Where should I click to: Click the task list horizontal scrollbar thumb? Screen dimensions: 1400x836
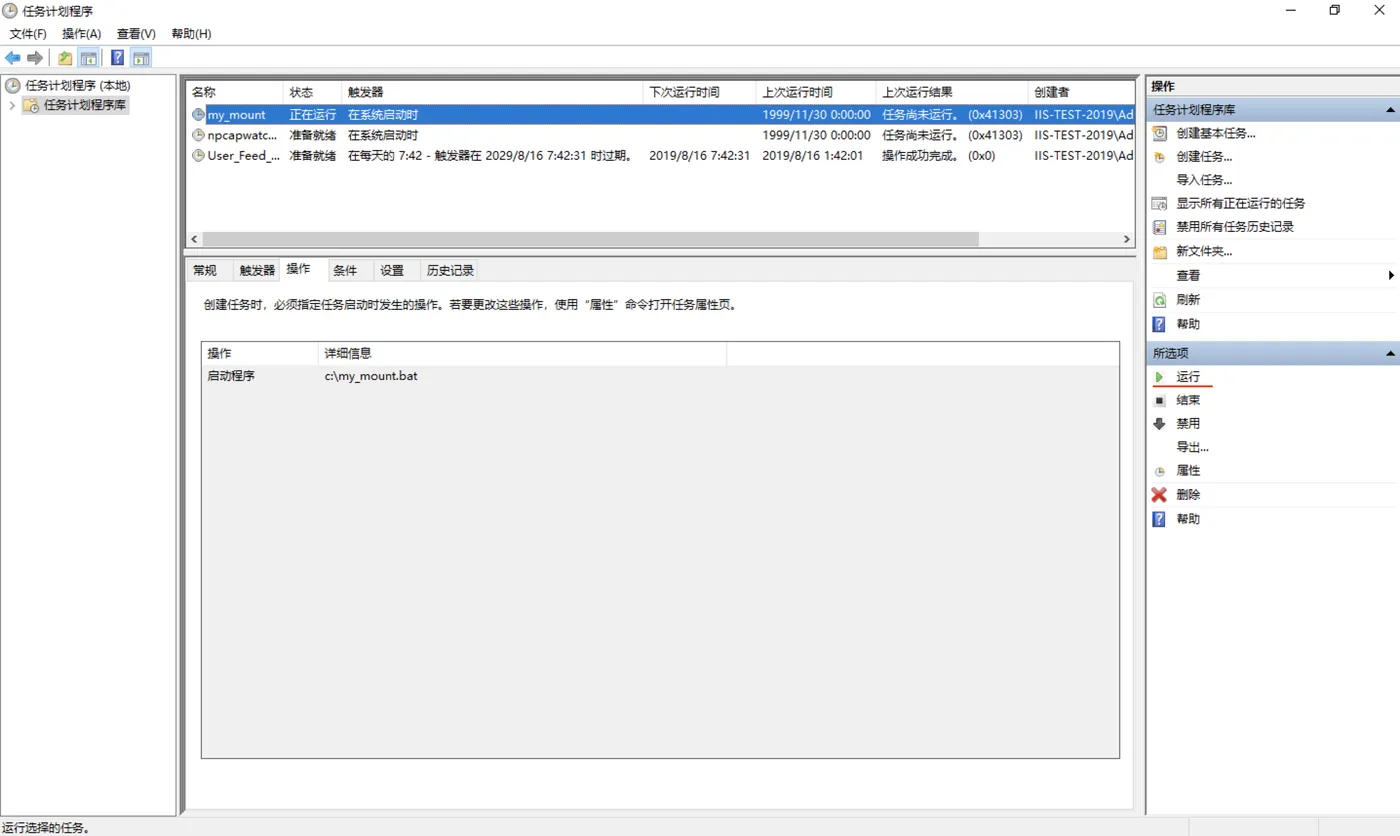click(591, 239)
